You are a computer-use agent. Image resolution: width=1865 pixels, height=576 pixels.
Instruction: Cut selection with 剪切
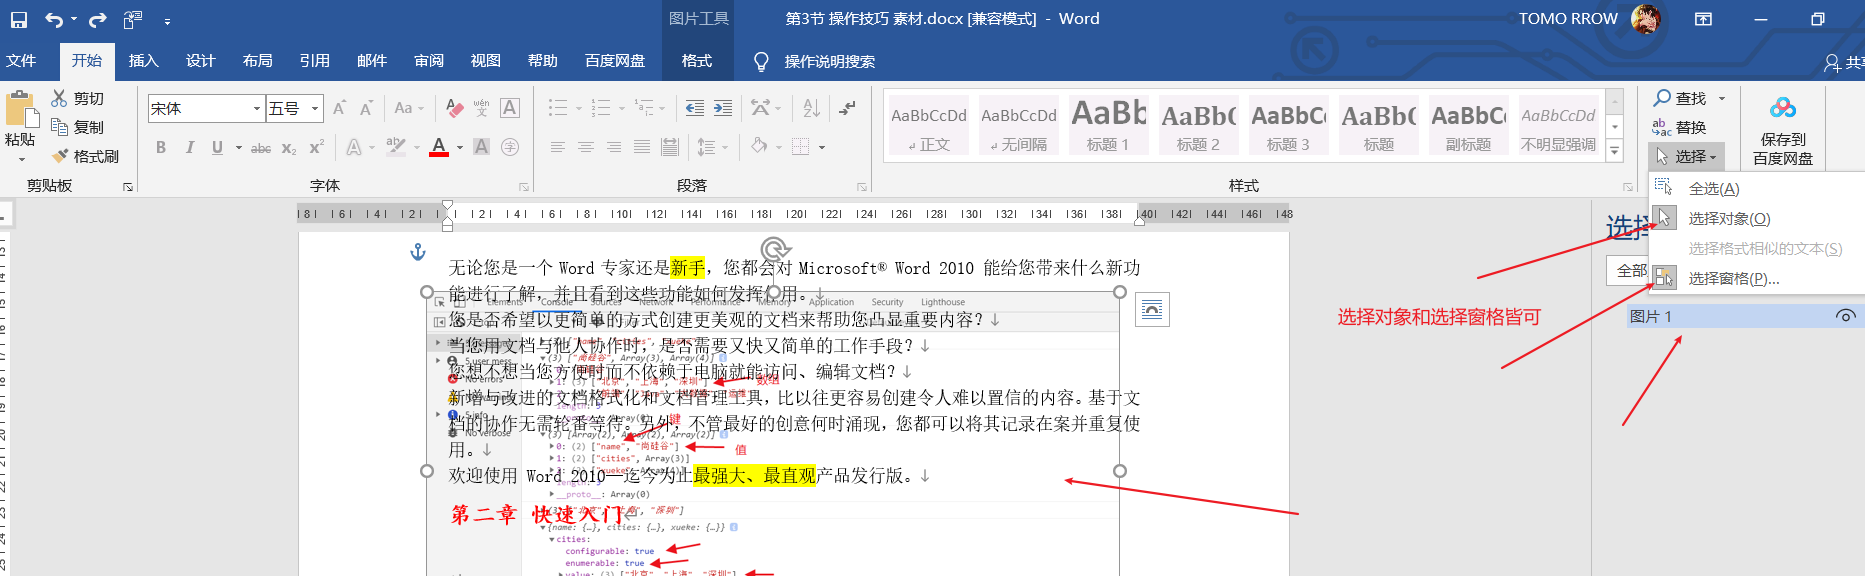(x=78, y=98)
